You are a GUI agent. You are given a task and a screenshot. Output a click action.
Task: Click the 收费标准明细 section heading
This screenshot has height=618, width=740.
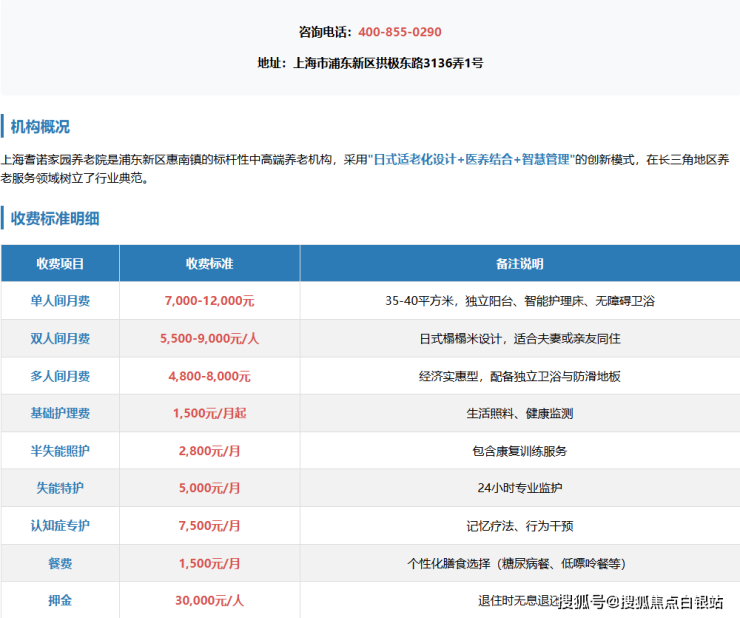[x=55, y=218]
